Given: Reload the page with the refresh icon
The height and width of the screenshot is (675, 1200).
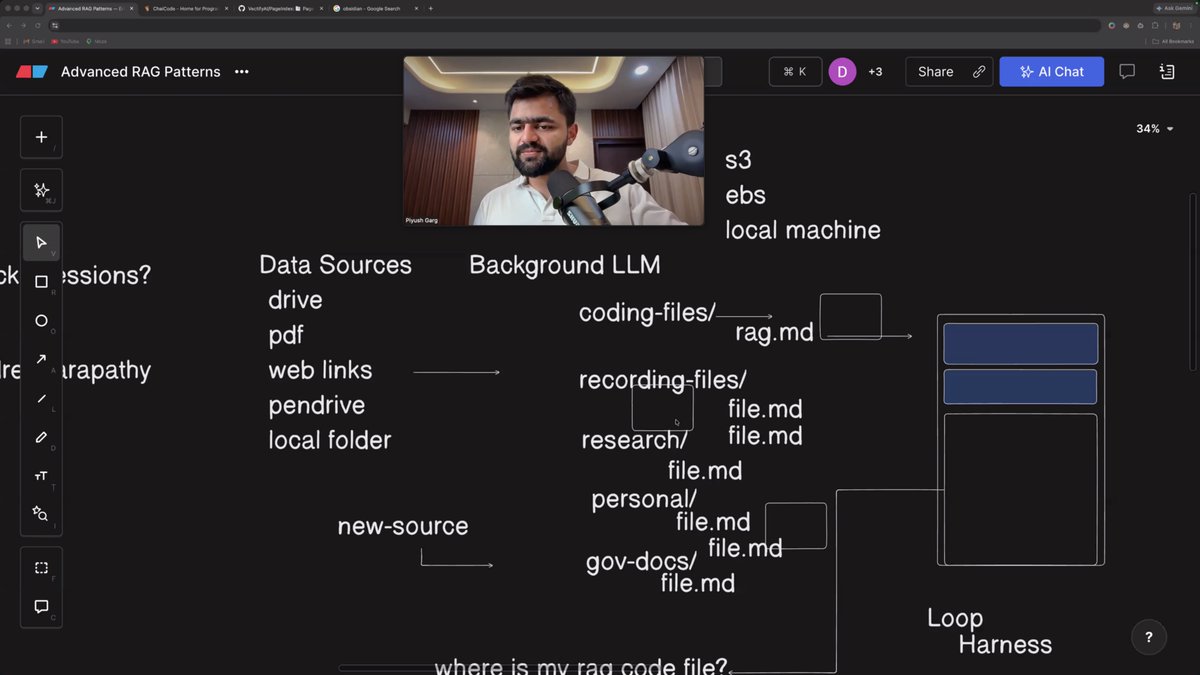Looking at the screenshot, I should pyautogui.click(x=38, y=24).
